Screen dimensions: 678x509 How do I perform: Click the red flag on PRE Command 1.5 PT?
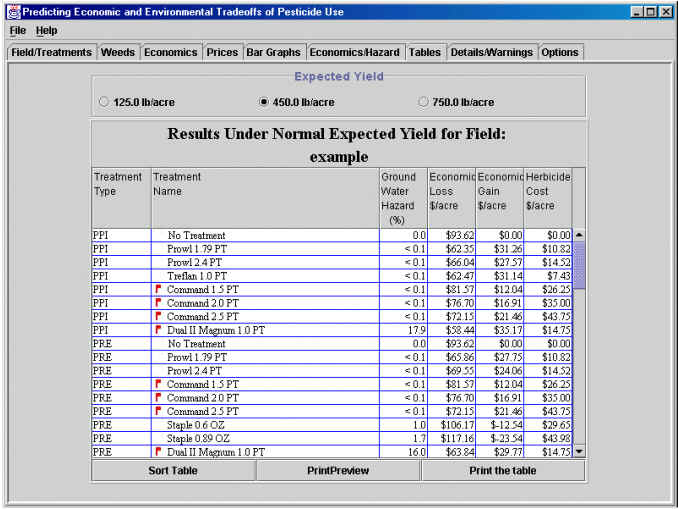click(x=158, y=384)
